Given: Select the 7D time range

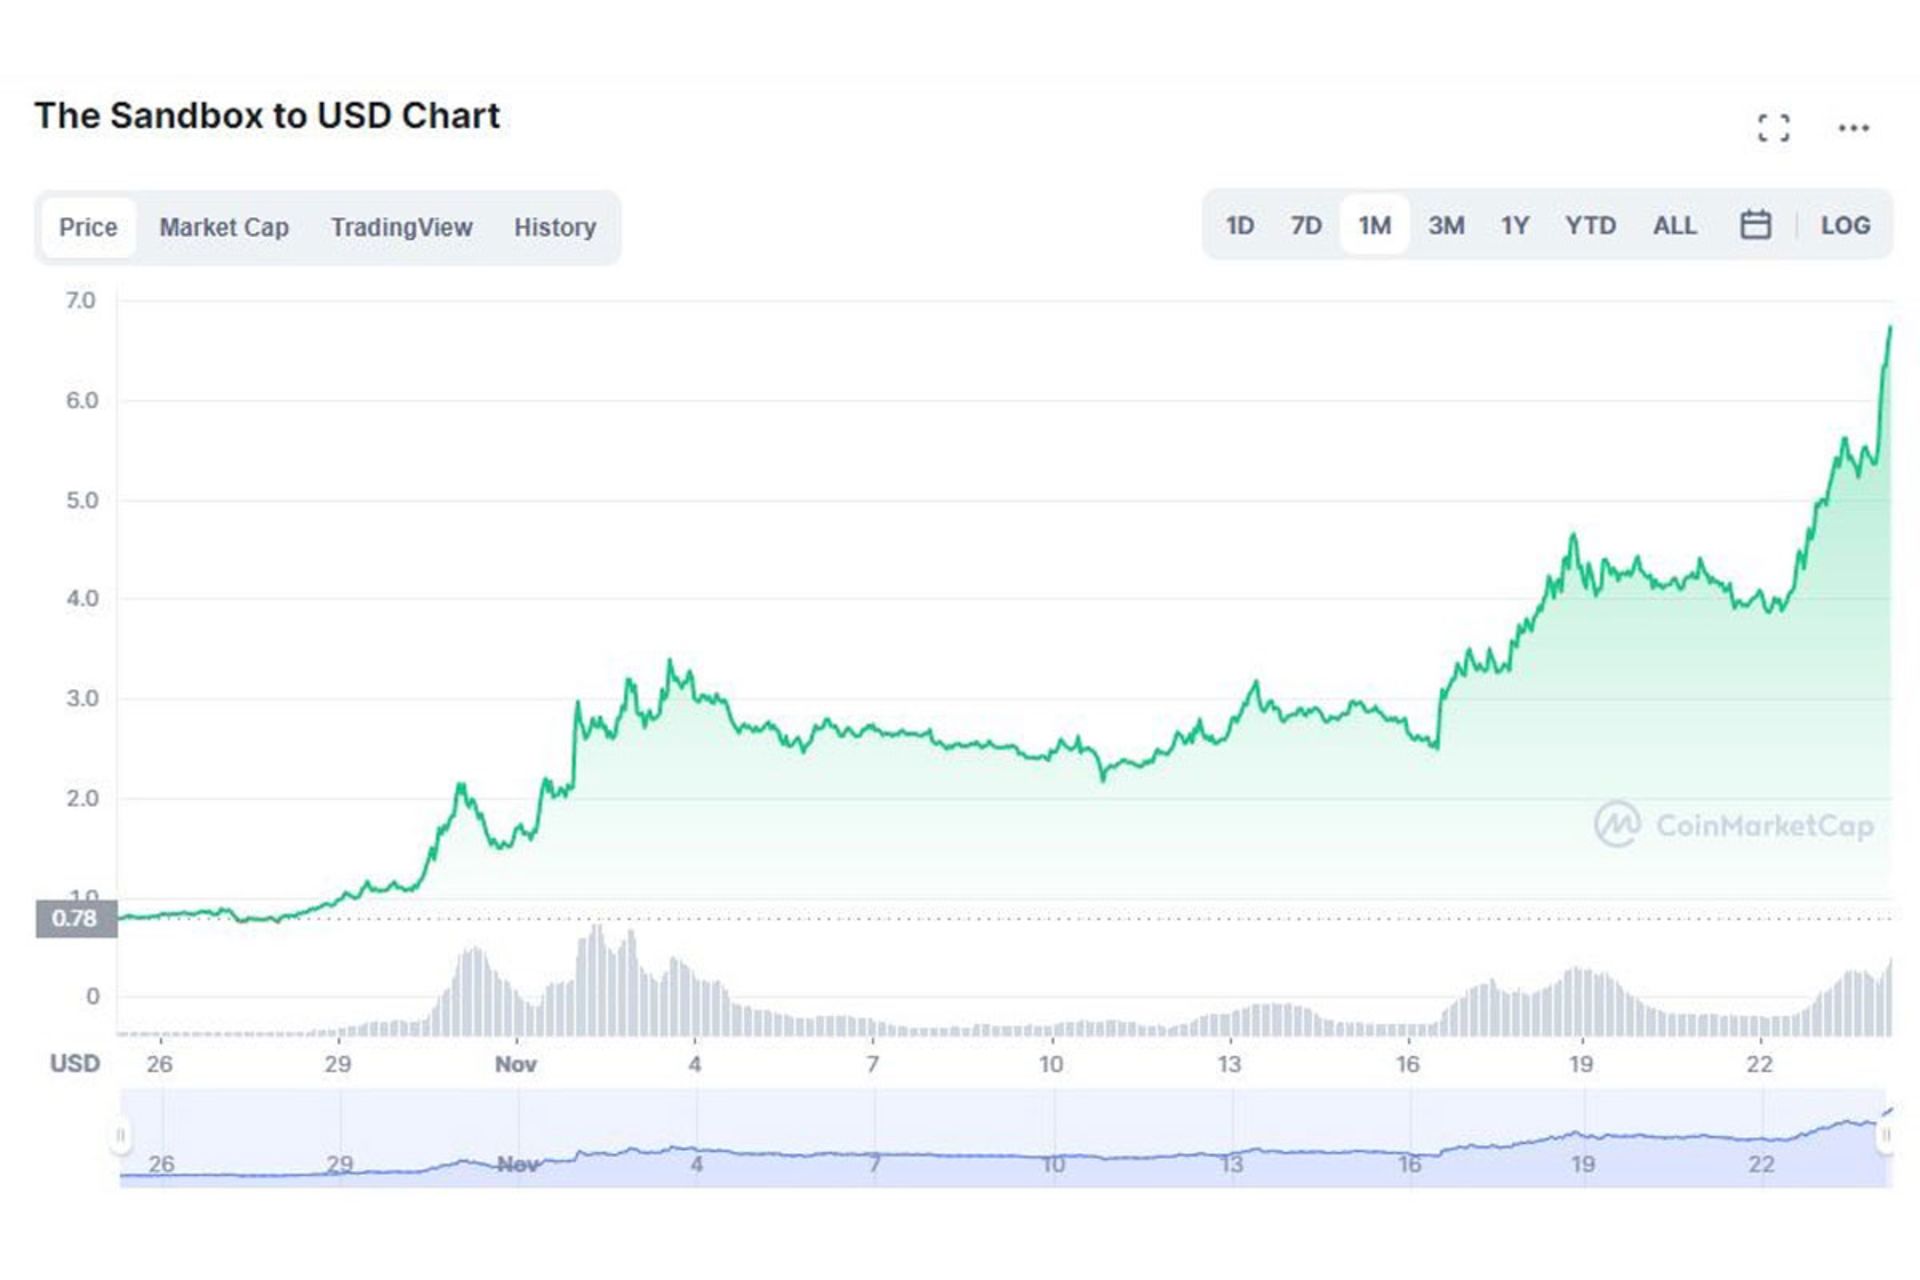Looking at the screenshot, I should [x=1306, y=225].
